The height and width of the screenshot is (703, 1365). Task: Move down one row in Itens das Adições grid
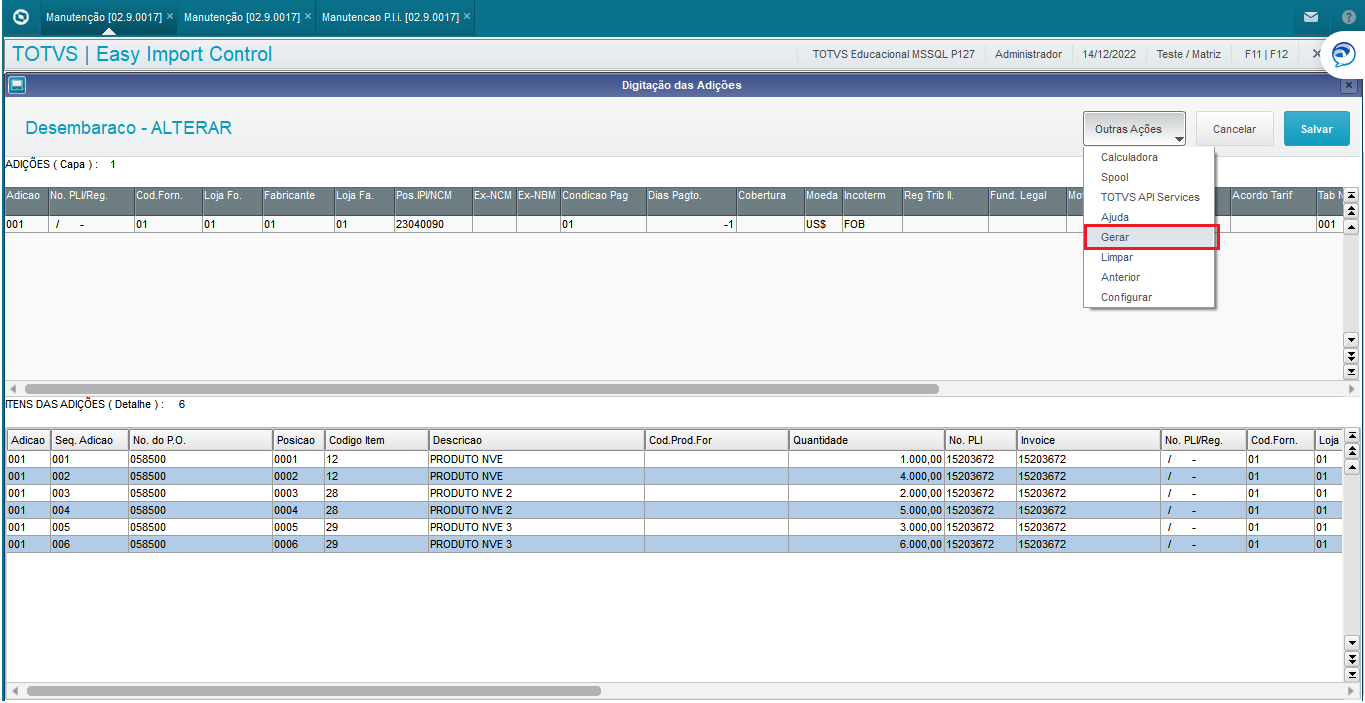[1351, 643]
